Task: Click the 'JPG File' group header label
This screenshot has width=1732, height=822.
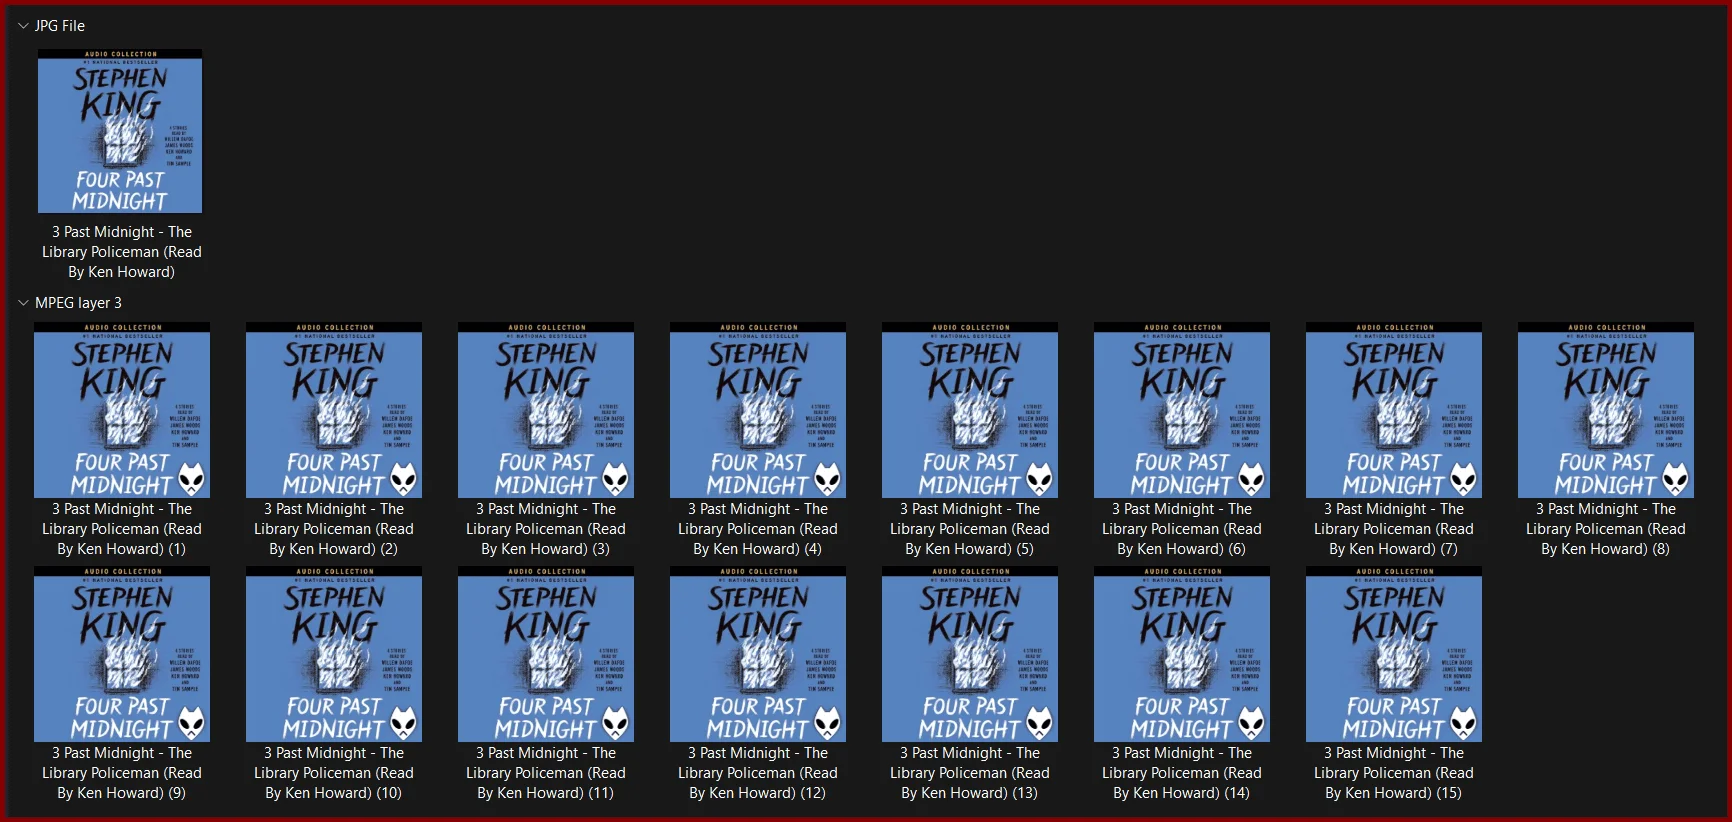Action: pos(60,26)
